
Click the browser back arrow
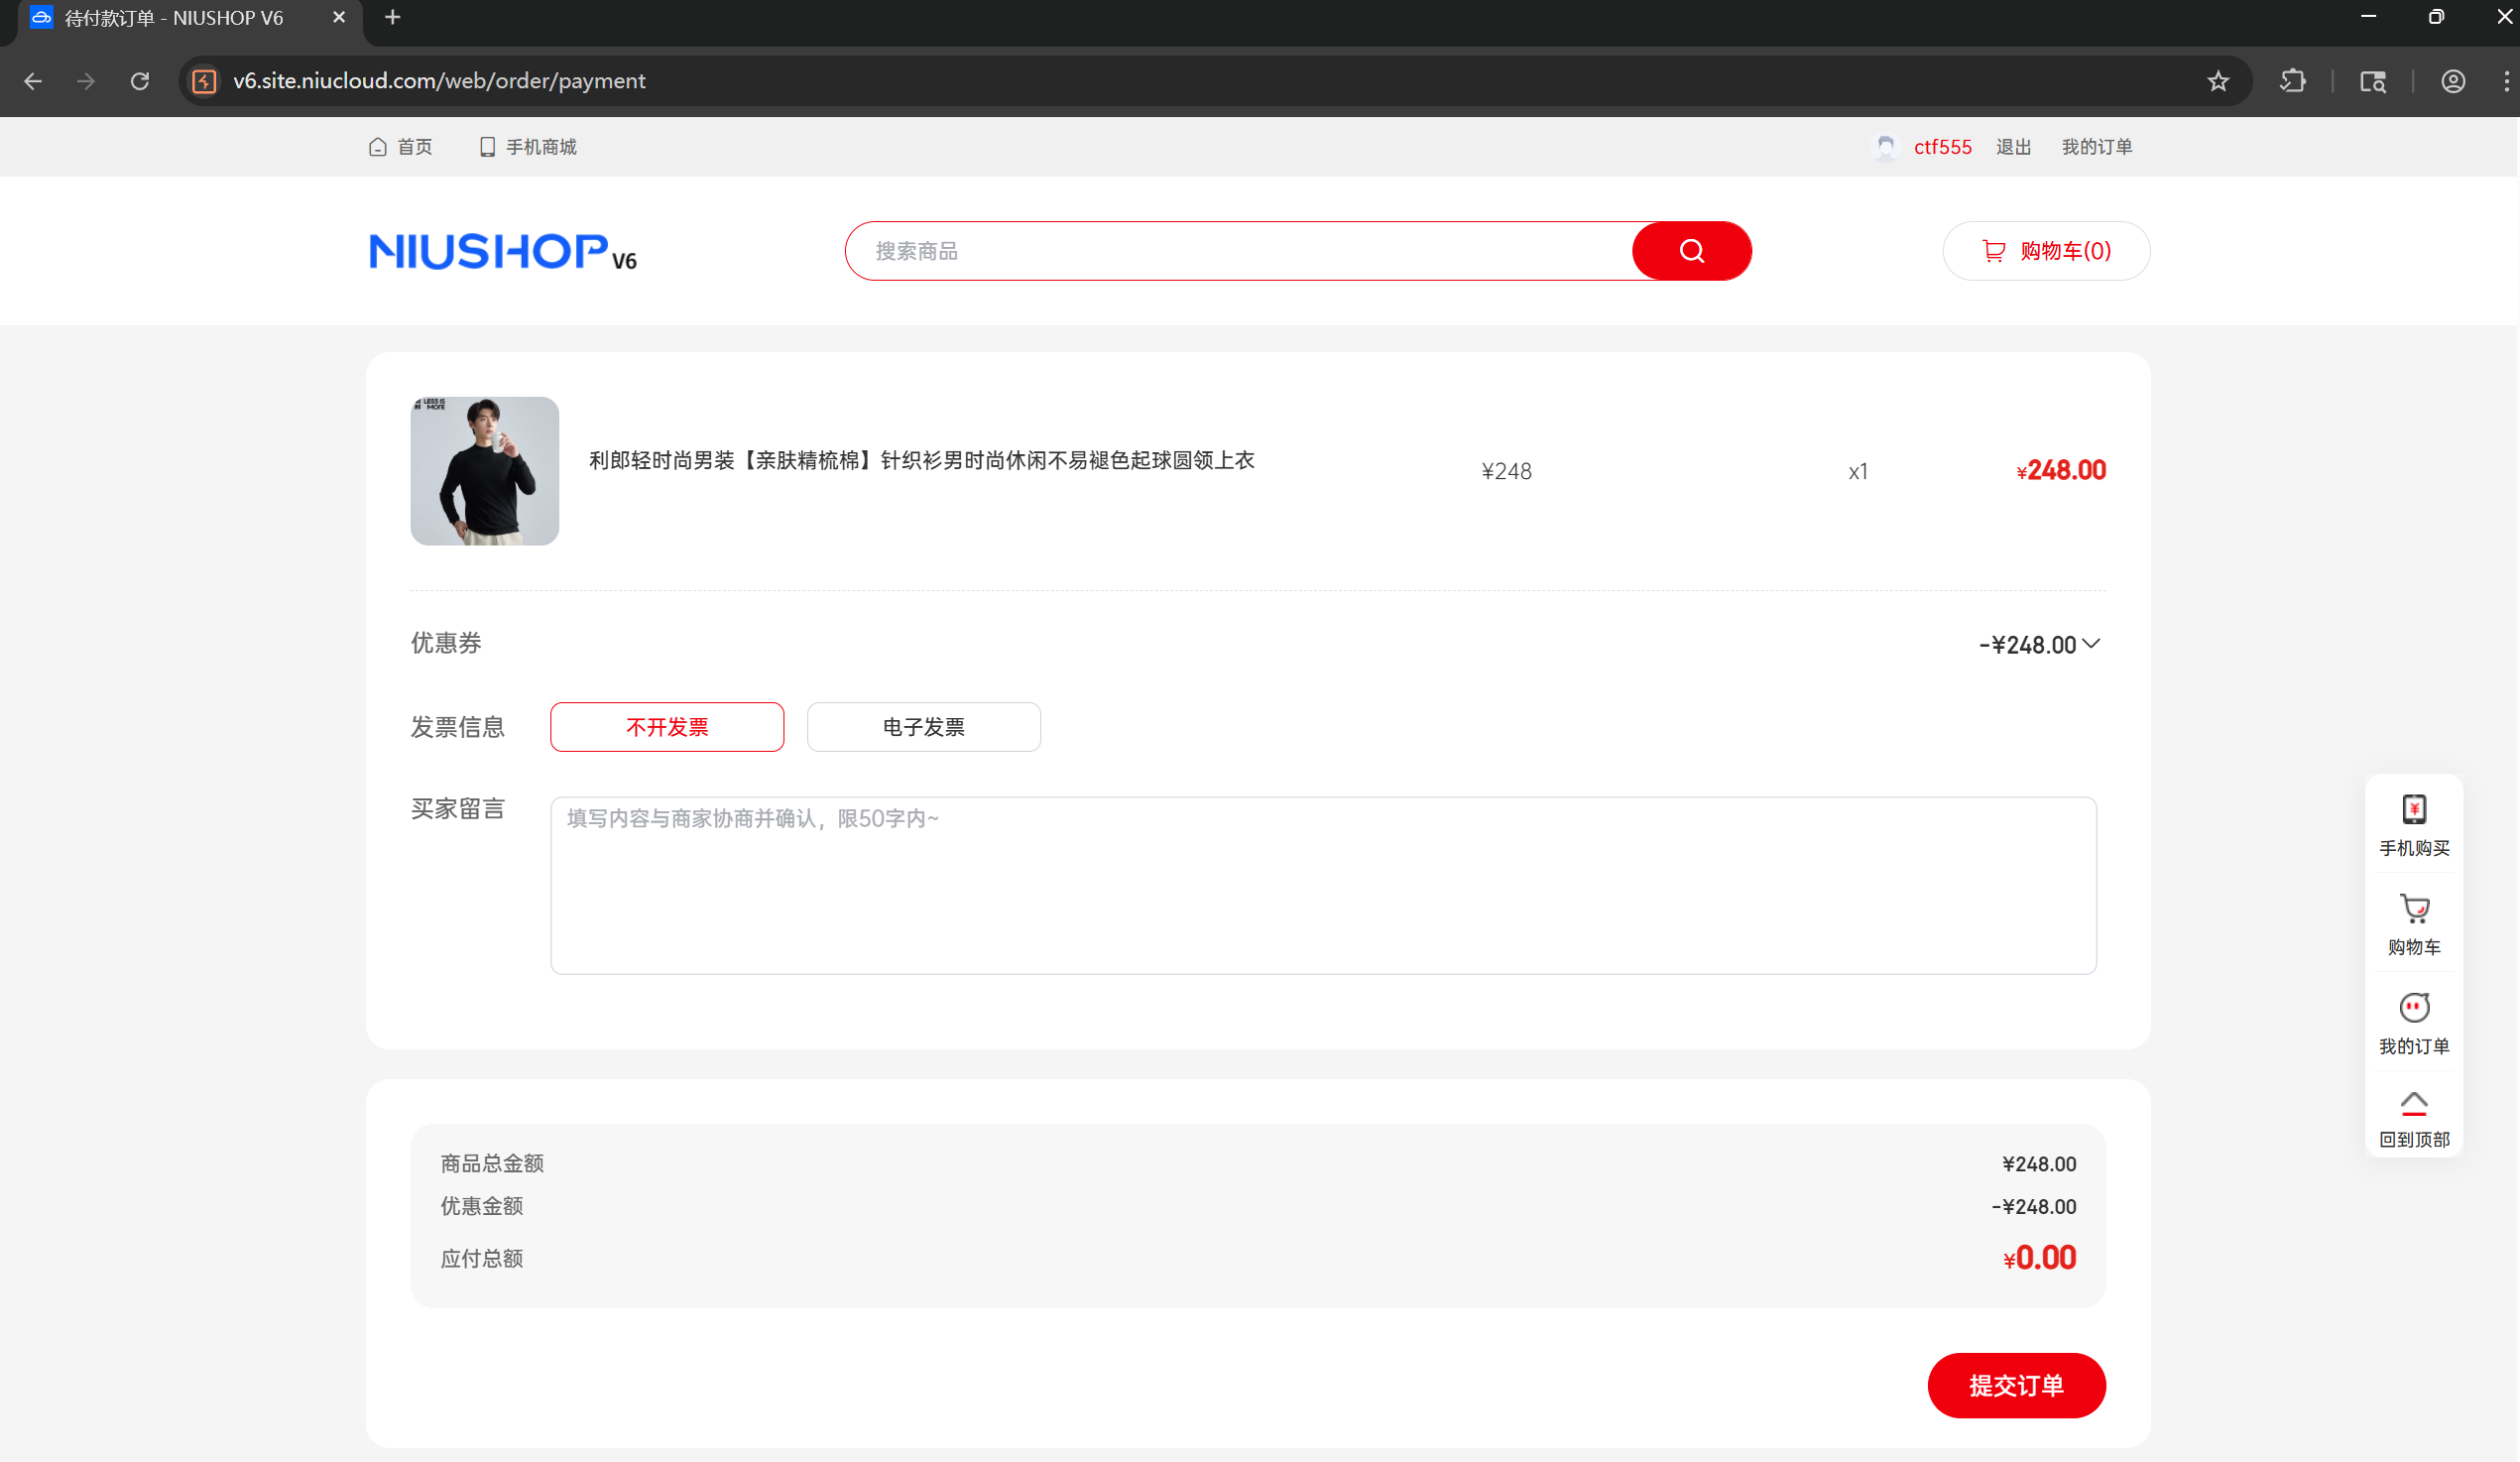33,81
